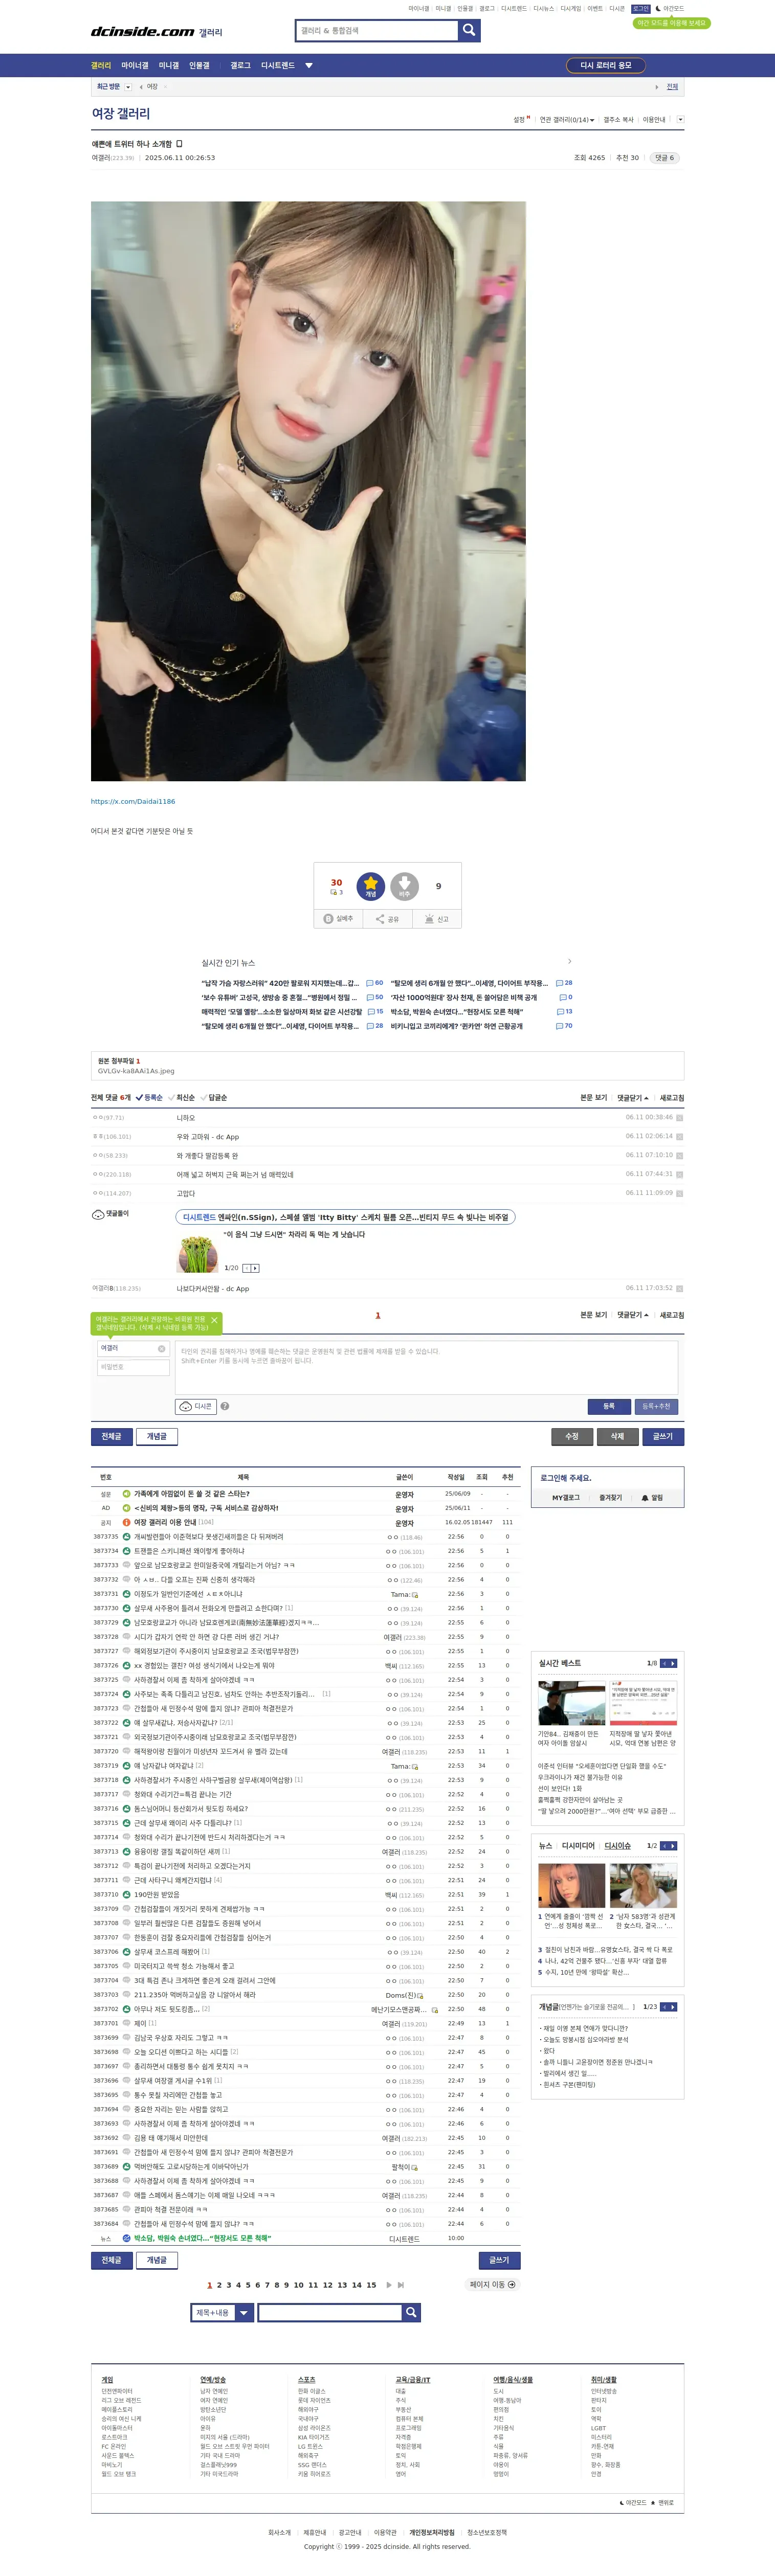Click the dcinside.com logo
This screenshot has height=2576, width=775.
[143, 32]
